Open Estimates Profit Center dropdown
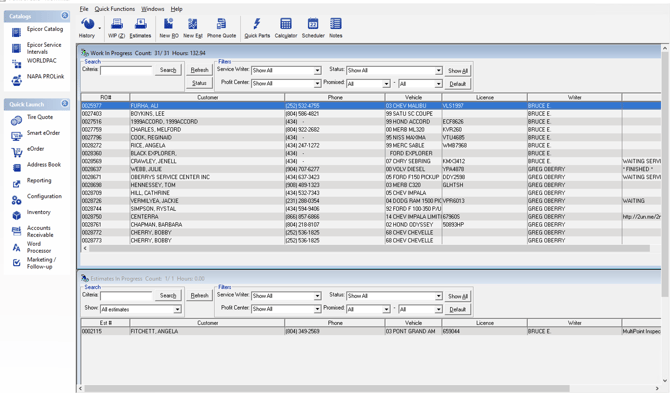Image resolution: width=670 pixels, height=393 pixels. click(x=317, y=309)
